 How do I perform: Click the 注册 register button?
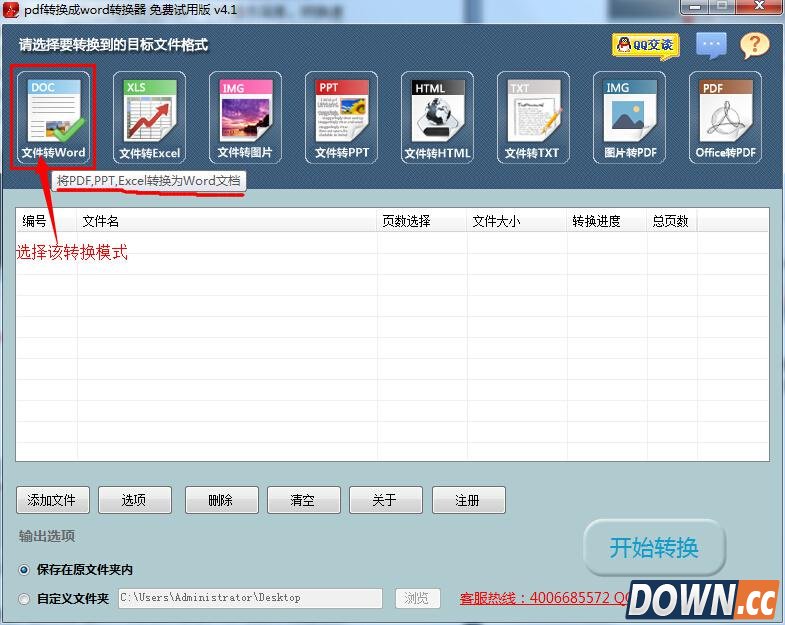(x=469, y=500)
